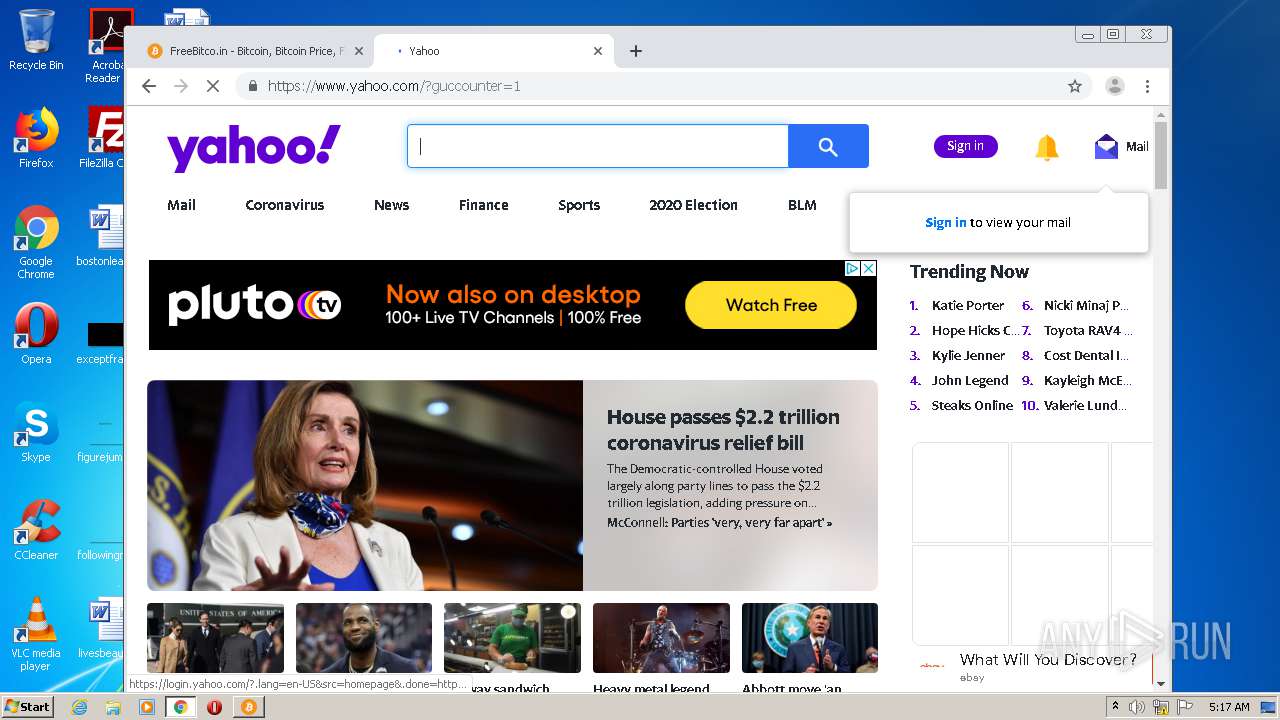Open the Chrome three-dot menu

tap(1147, 86)
